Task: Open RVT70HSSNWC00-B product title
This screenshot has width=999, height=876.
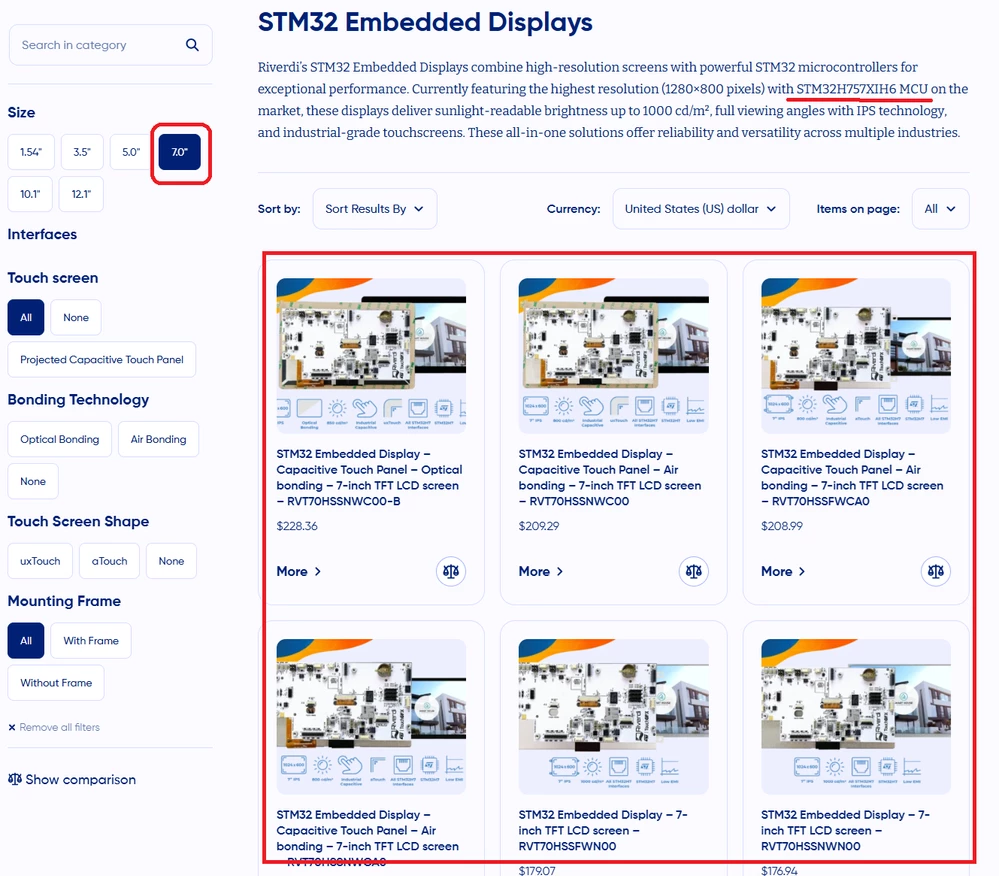Action: click(370, 477)
